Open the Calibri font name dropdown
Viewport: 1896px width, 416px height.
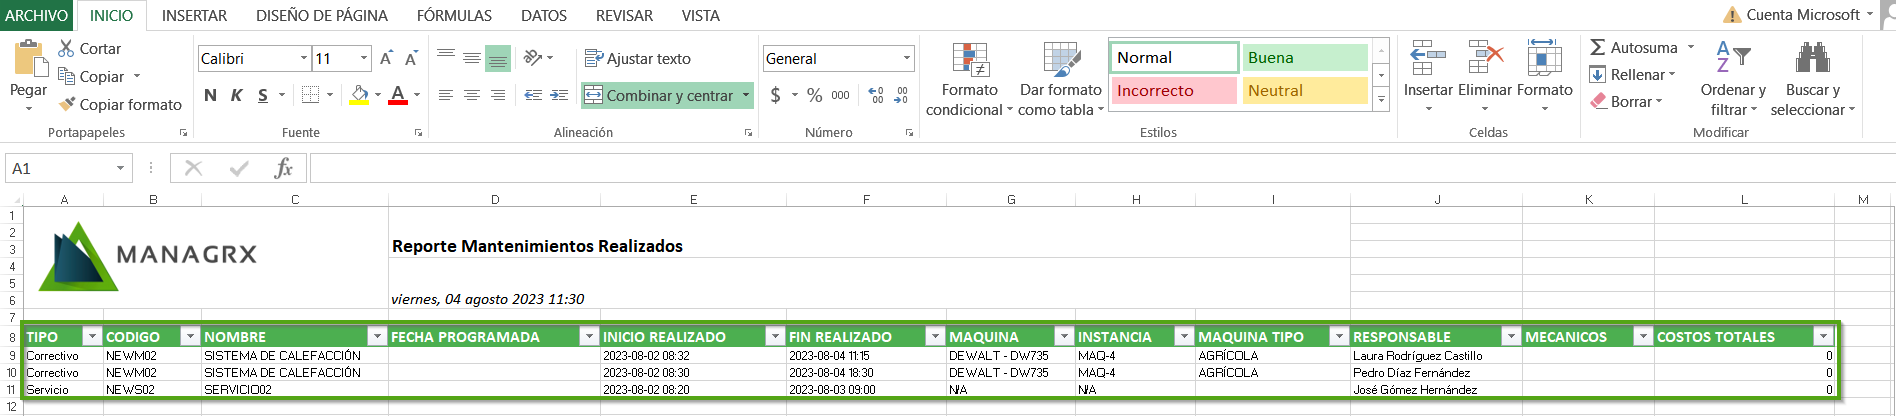point(304,59)
